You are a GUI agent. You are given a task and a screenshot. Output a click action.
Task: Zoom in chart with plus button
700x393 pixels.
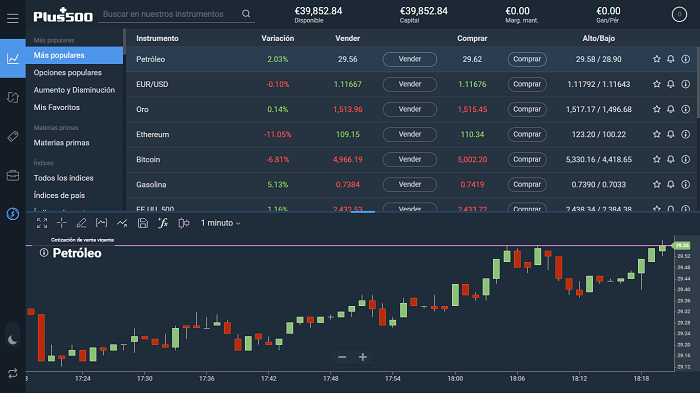tap(362, 357)
